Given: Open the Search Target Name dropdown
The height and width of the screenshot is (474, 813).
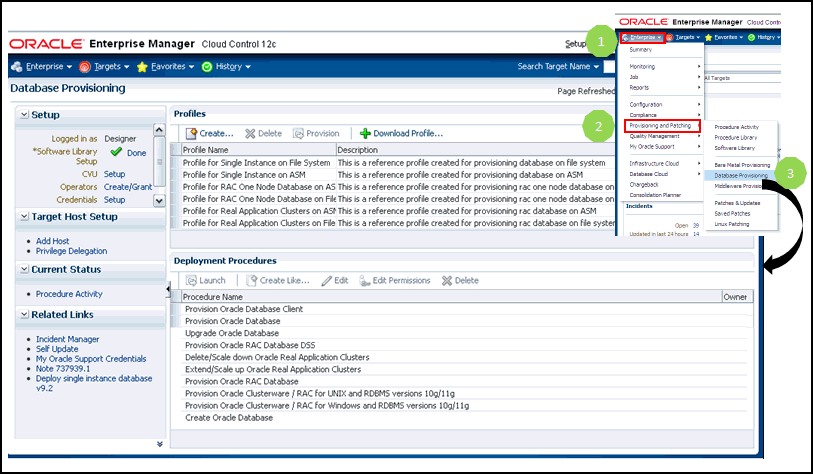Looking at the screenshot, I should click(596, 67).
